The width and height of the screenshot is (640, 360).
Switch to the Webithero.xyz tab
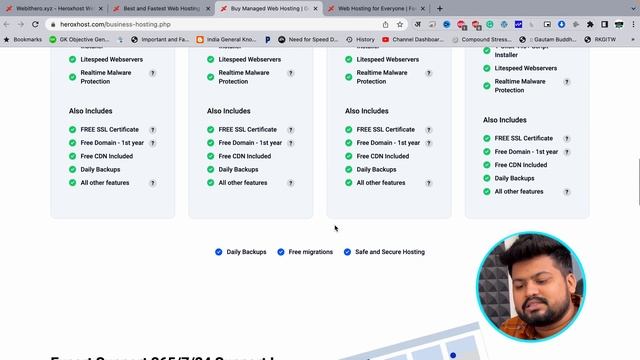[x=53, y=8]
